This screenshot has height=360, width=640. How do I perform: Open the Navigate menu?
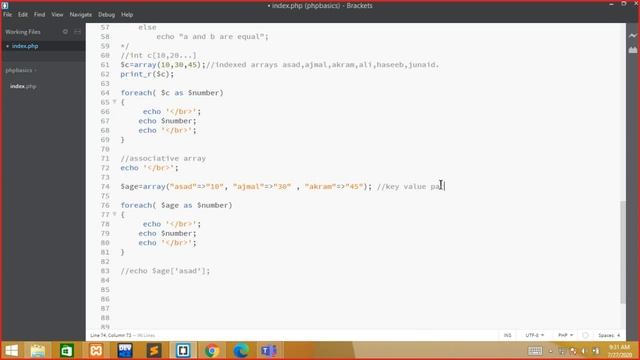tap(80, 14)
